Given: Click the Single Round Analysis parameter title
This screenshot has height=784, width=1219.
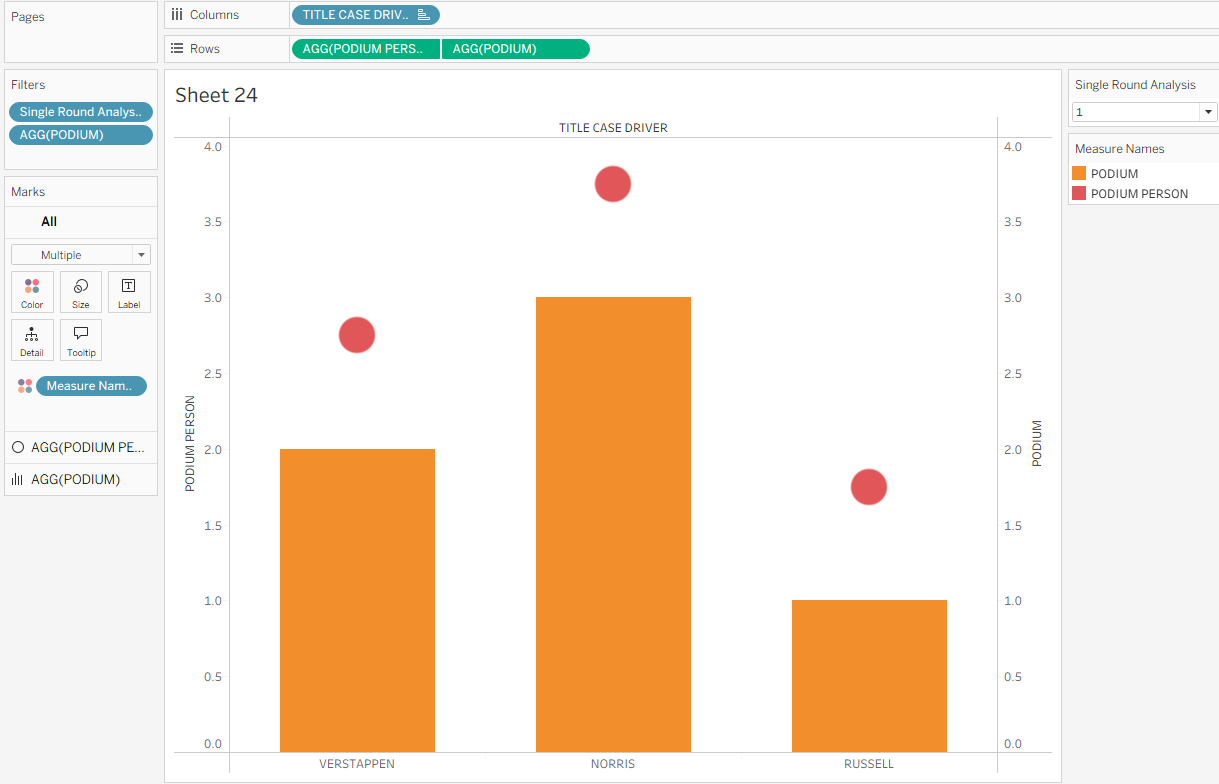Looking at the screenshot, I should click(x=1135, y=85).
